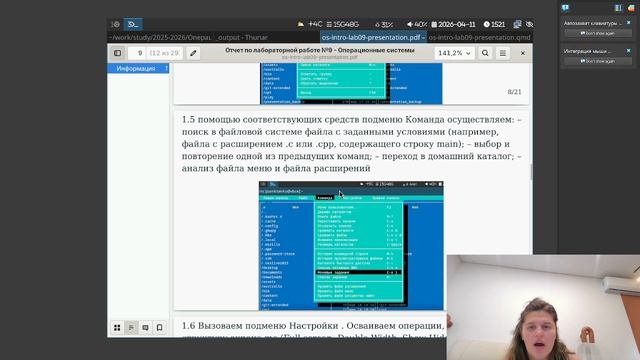Click the chat bubble icon in the top-right panel
The image size is (640, 360).
pyautogui.click(x=565, y=7)
